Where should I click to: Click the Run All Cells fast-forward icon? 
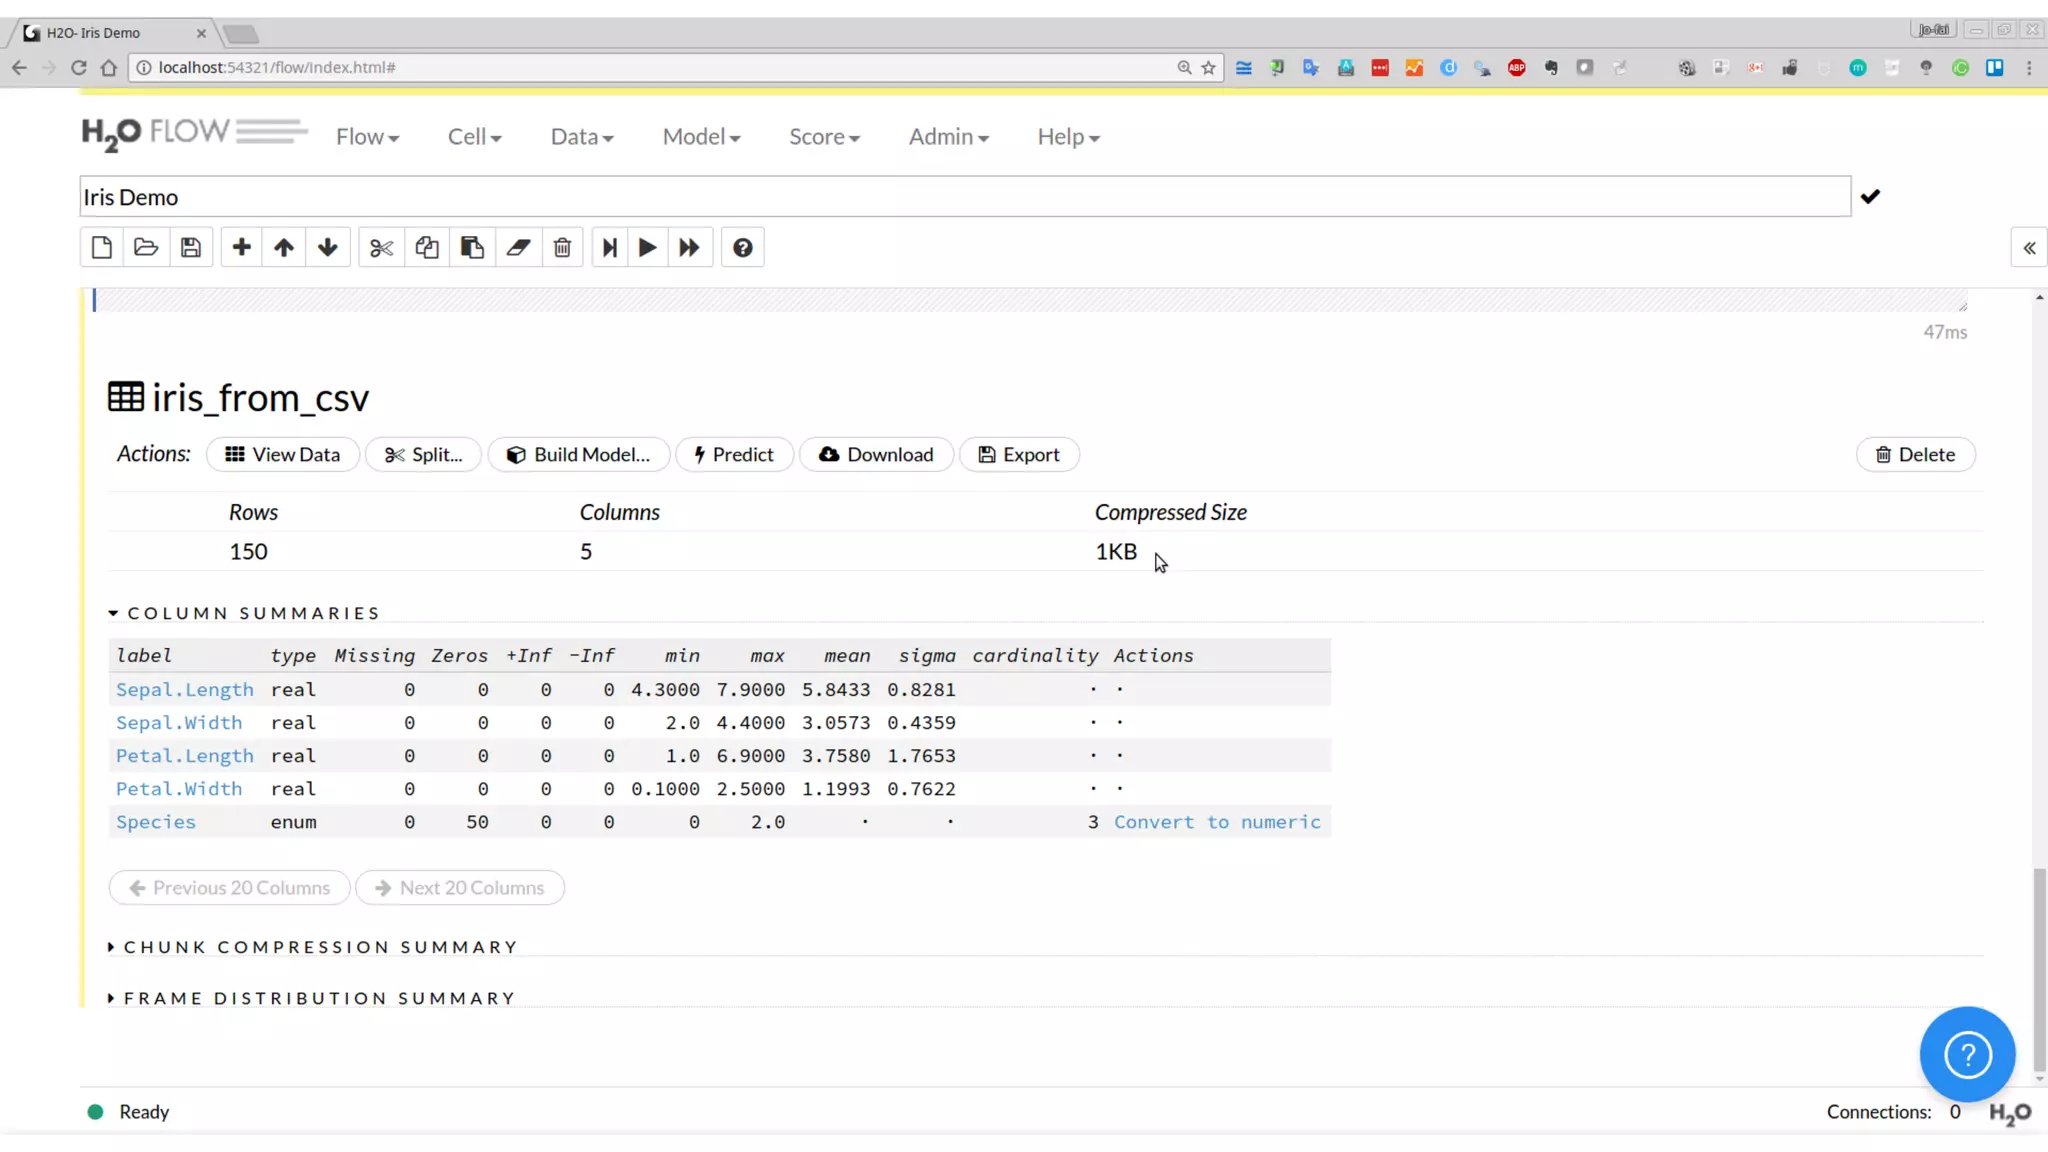tap(690, 248)
